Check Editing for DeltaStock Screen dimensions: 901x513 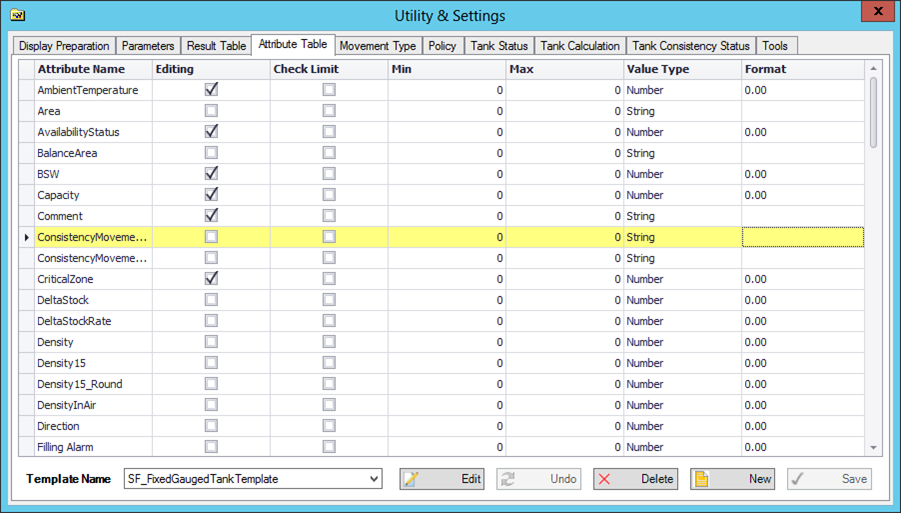tap(211, 300)
